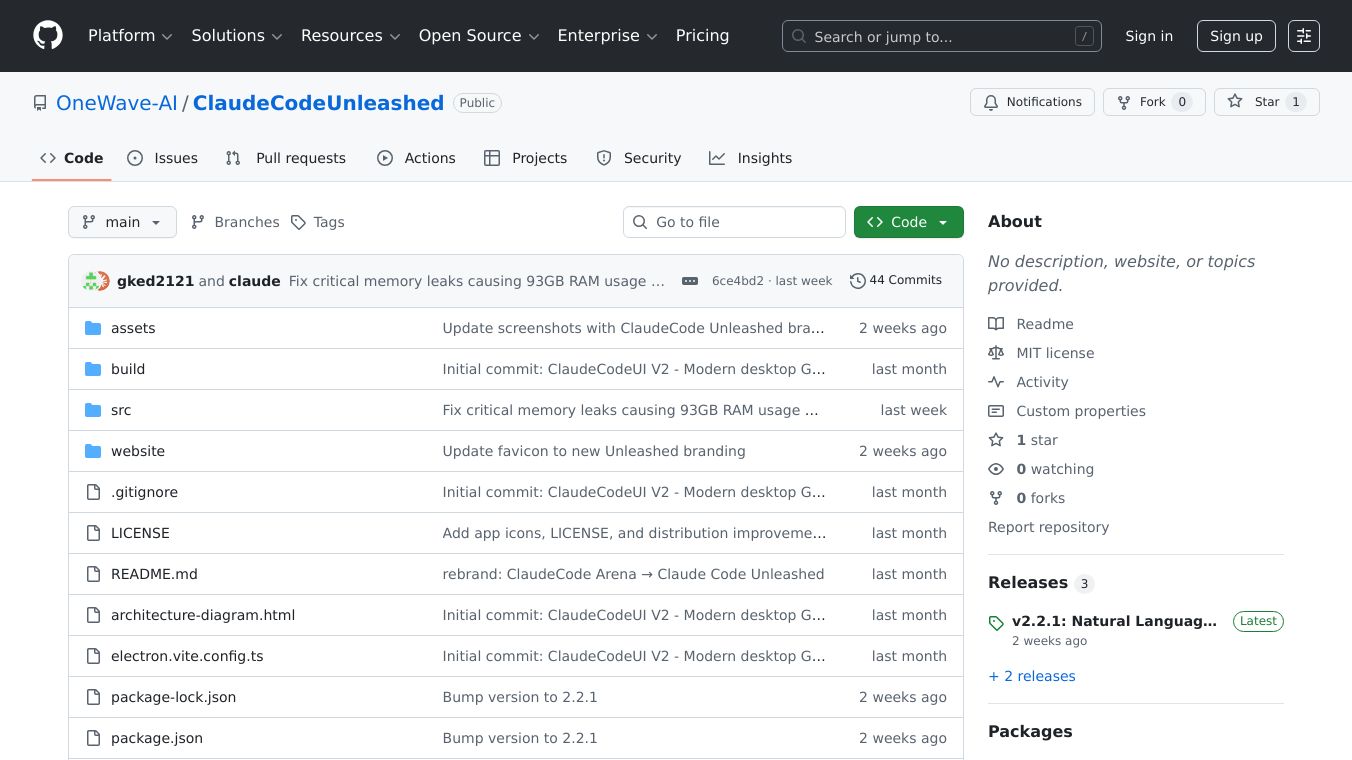The height and width of the screenshot is (760, 1352).
Task: Open the Solutions navigation menu
Action: click(237, 36)
